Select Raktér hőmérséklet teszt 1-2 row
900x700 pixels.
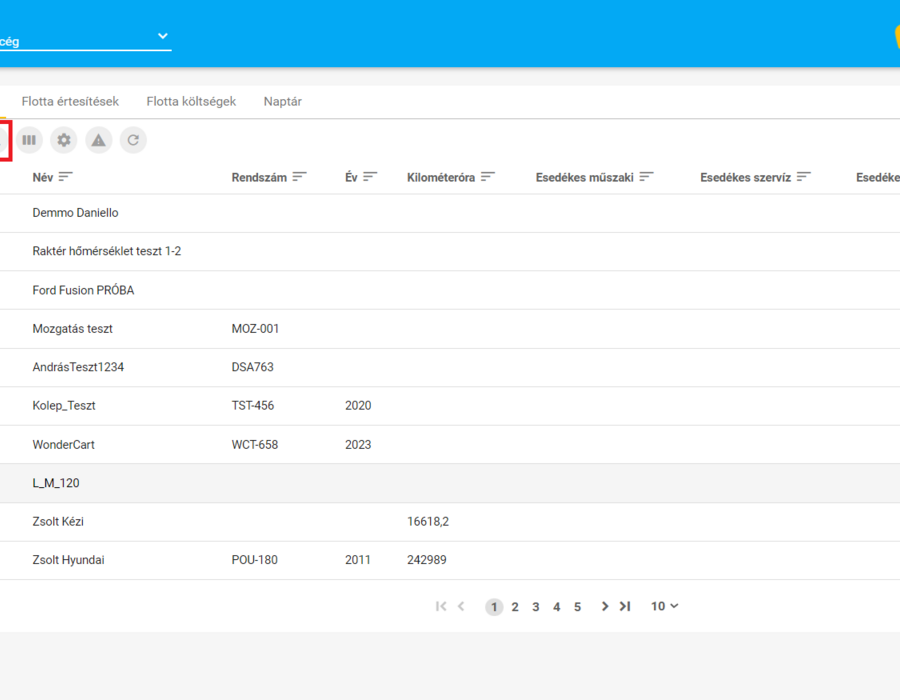pyautogui.click(x=450, y=252)
